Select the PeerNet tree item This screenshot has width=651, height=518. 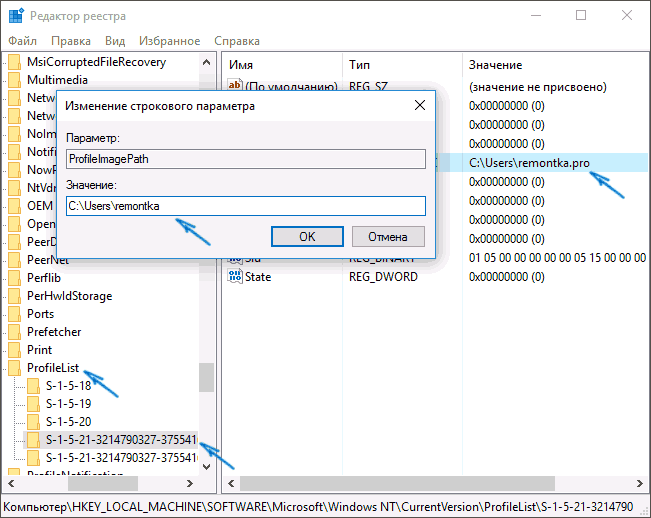[47, 260]
